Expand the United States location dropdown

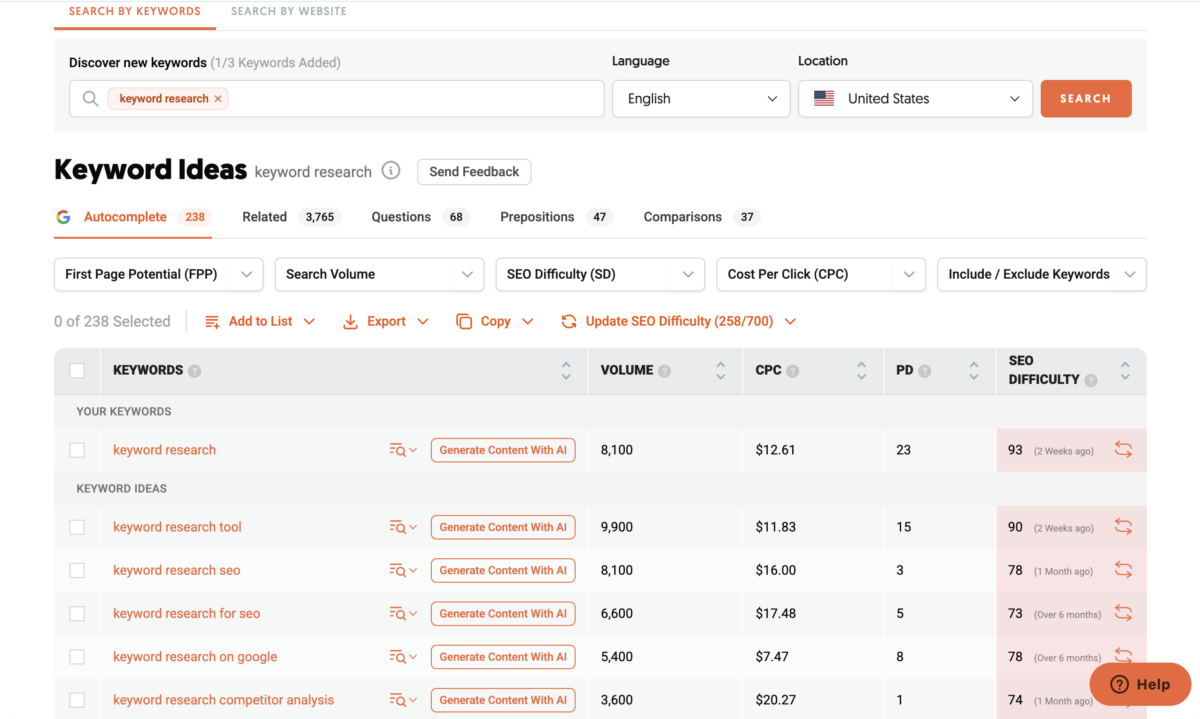coord(915,99)
